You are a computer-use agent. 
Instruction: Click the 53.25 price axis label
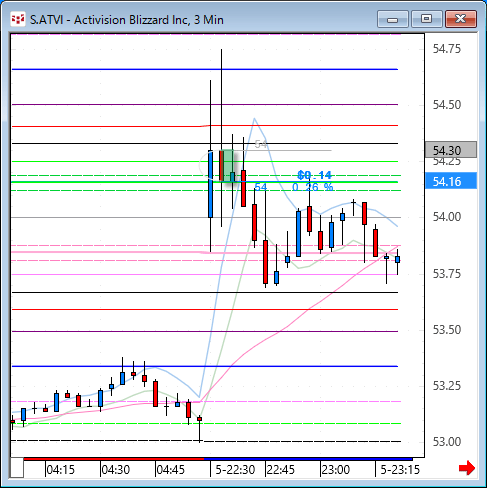pyautogui.click(x=447, y=386)
